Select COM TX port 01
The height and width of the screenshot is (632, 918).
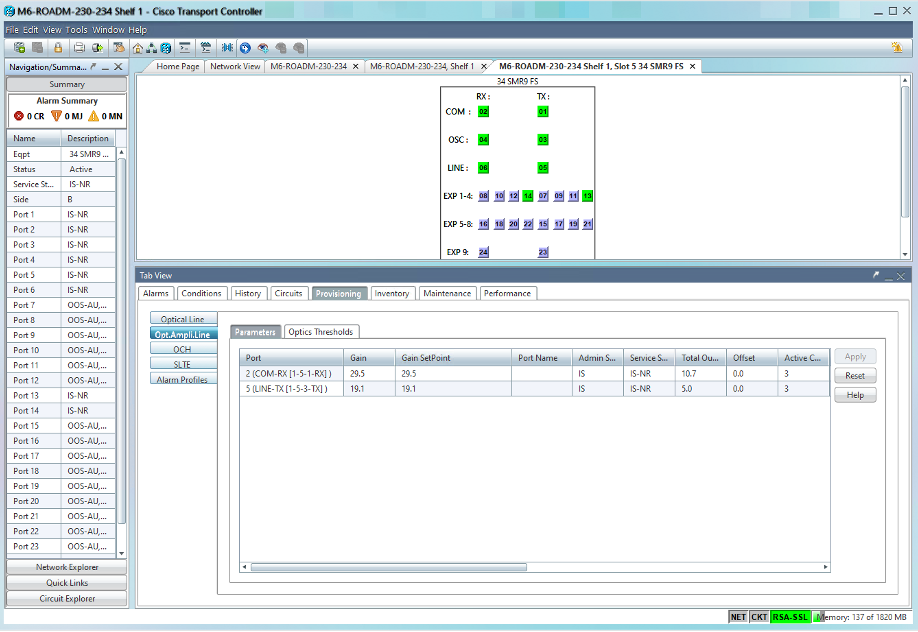(543, 111)
